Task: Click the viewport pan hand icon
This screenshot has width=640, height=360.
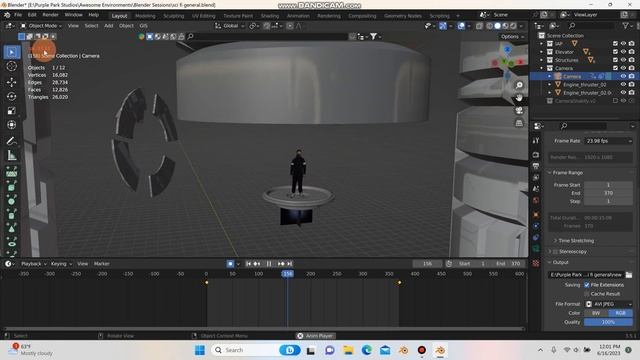Action: point(519,98)
